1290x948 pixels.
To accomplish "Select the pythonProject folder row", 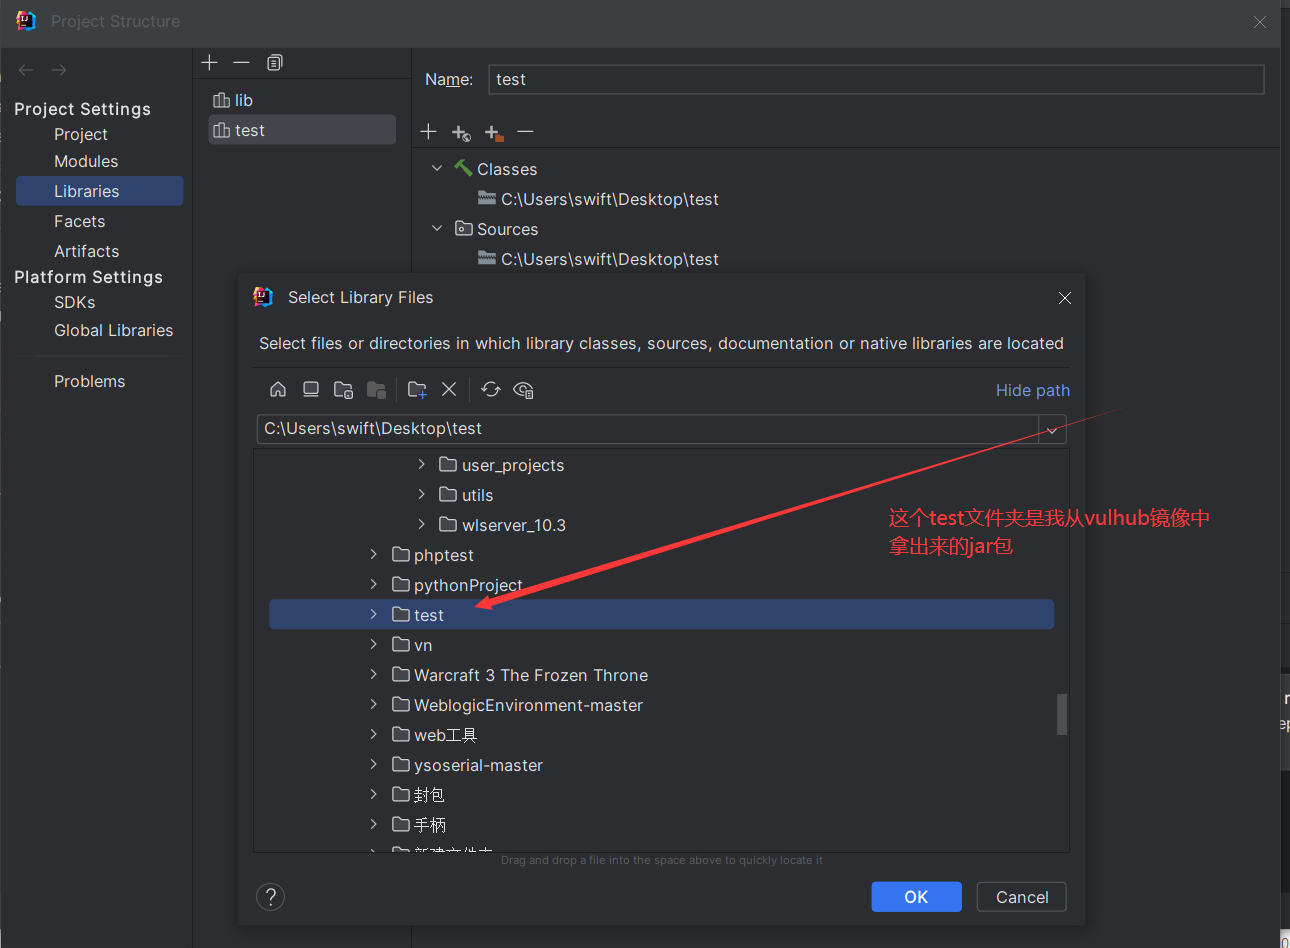I will point(661,585).
